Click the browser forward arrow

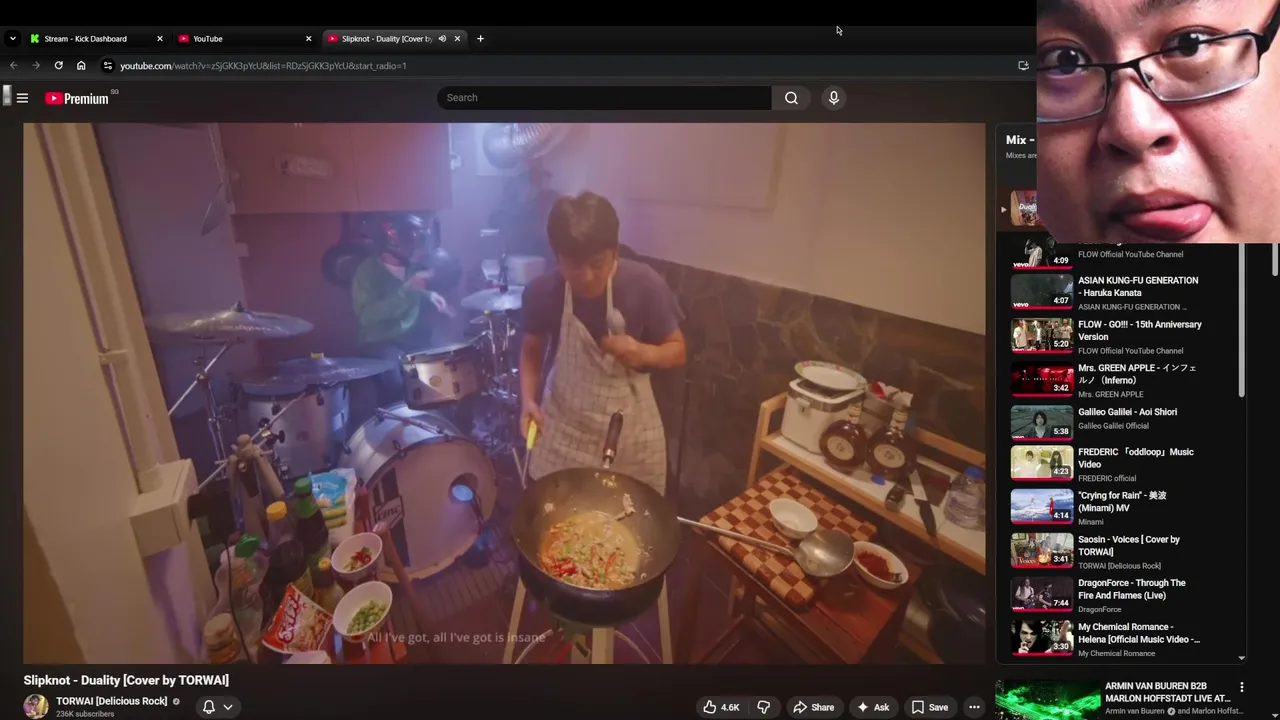[36, 66]
